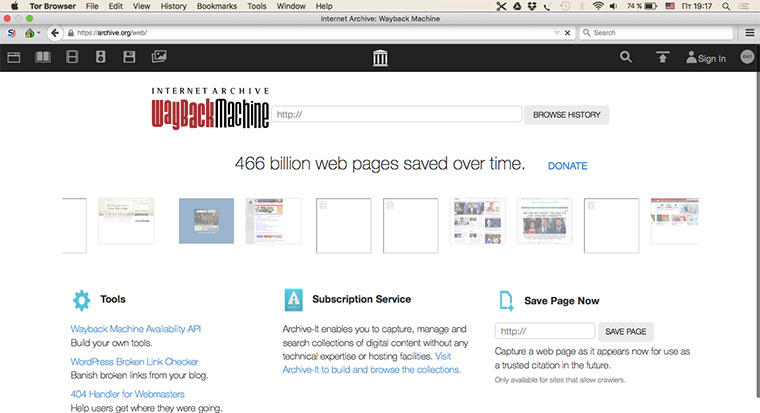
Task: Click the round EXIT badge in navbar
Action: pos(747,57)
